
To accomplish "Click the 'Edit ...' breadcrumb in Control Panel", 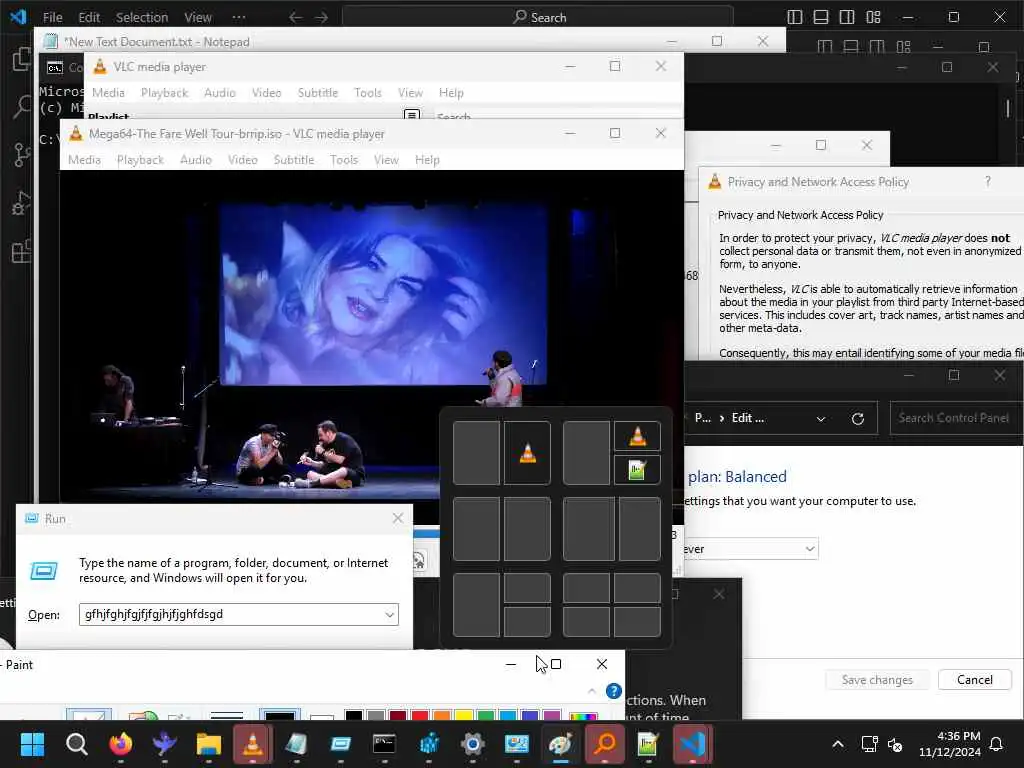I will tap(748, 418).
